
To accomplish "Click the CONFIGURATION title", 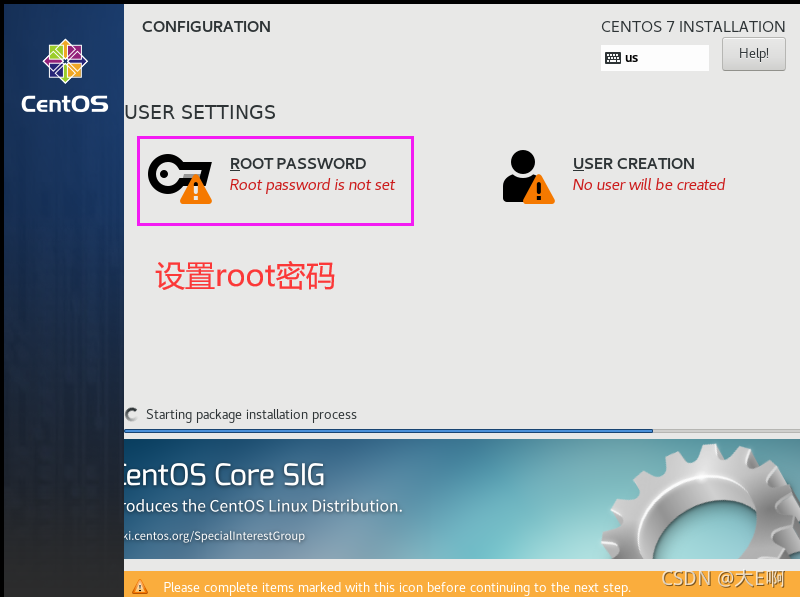I will click(x=206, y=27).
